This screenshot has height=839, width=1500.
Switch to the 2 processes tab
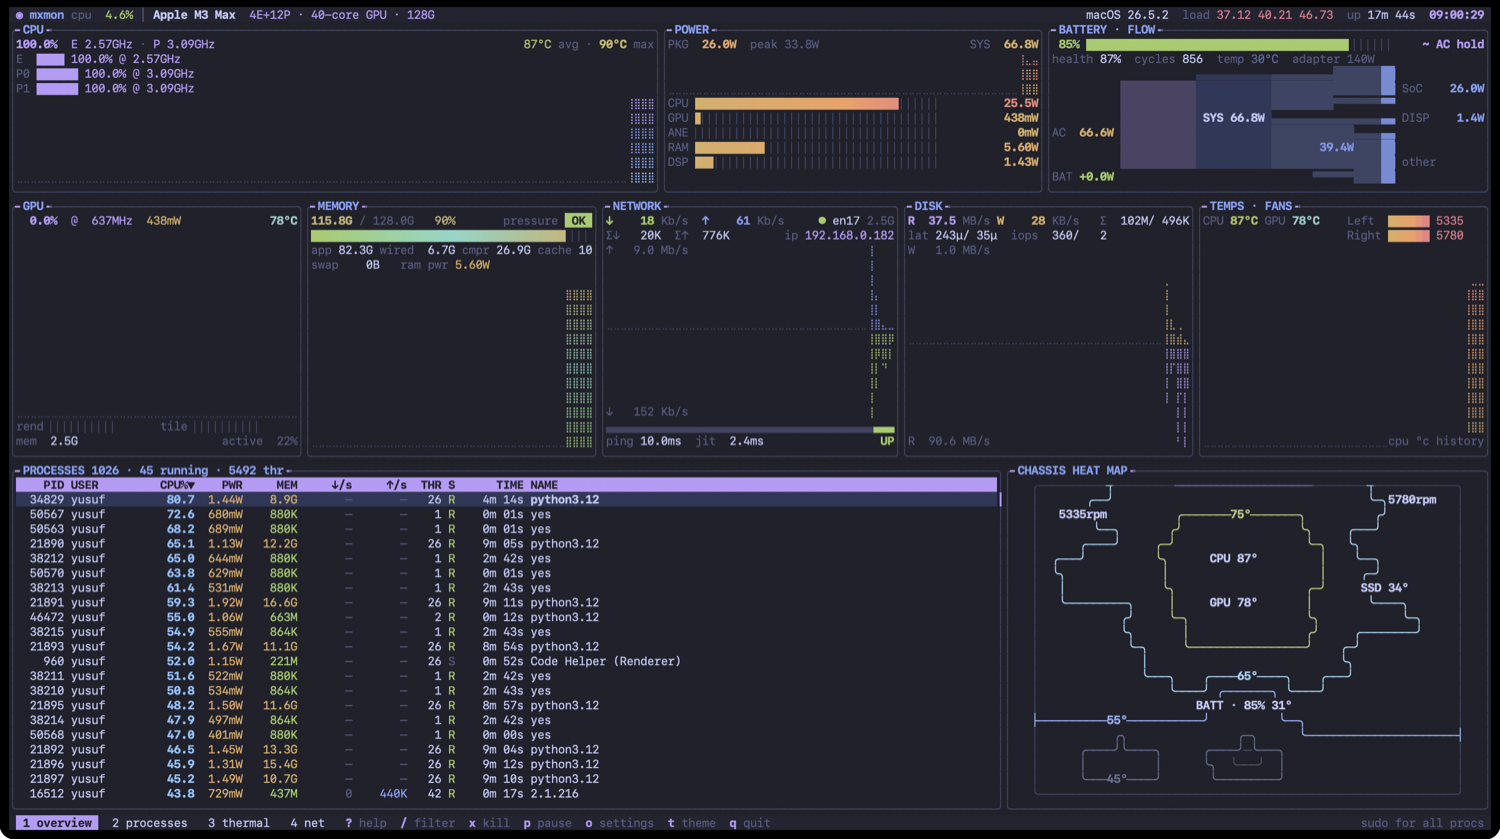[150, 823]
